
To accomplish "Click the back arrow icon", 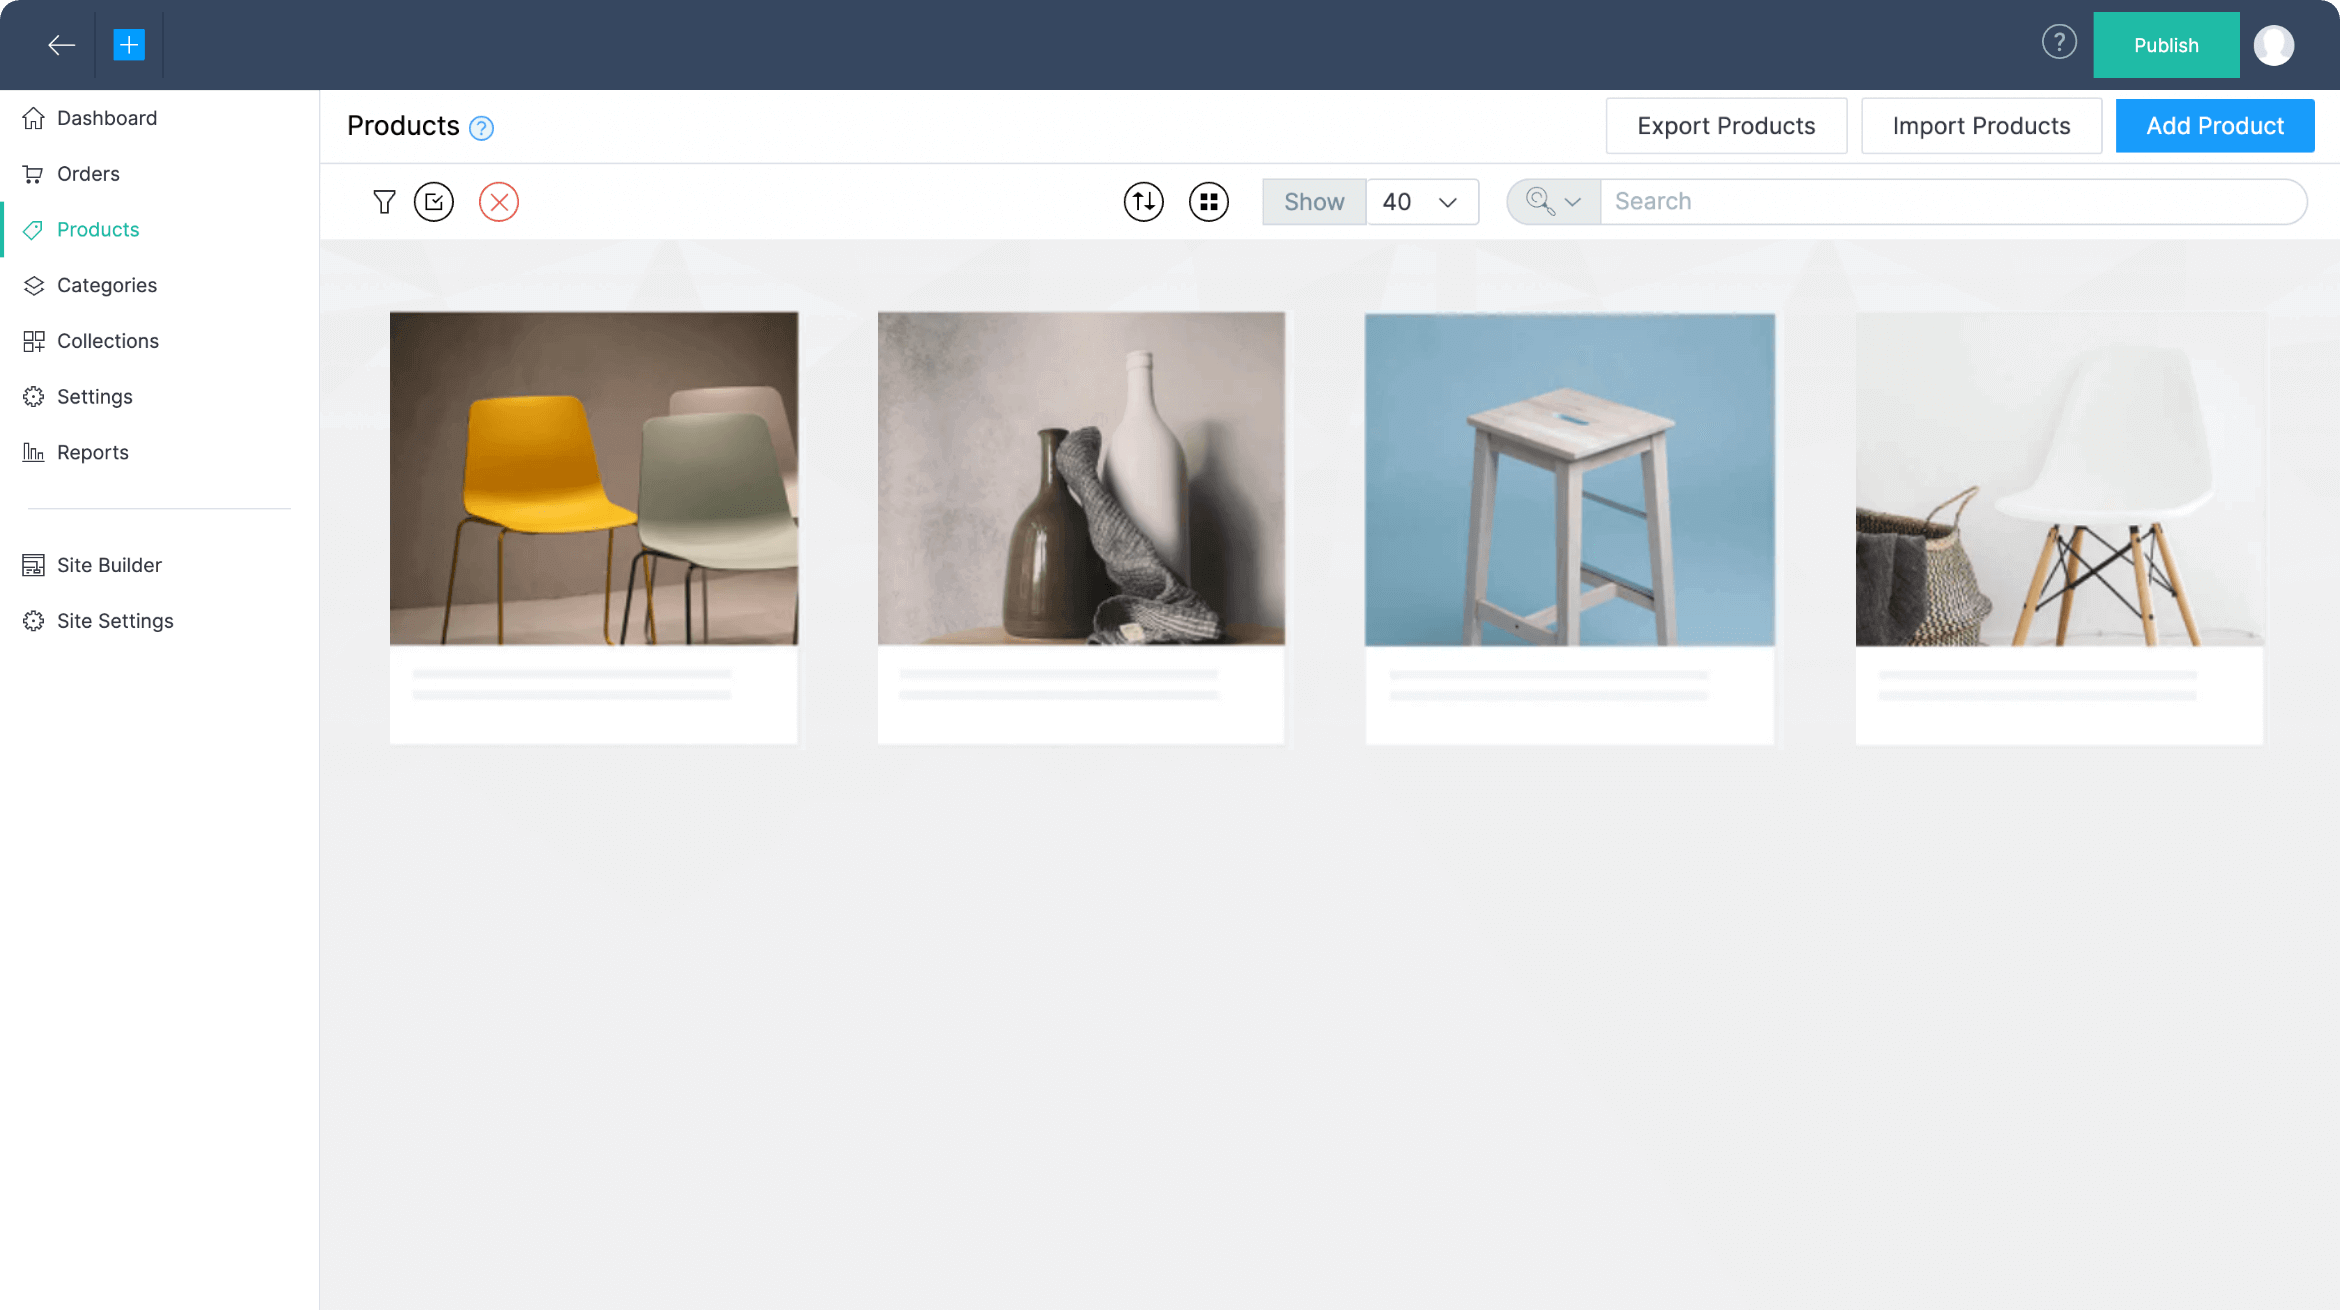I will tap(61, 45).
